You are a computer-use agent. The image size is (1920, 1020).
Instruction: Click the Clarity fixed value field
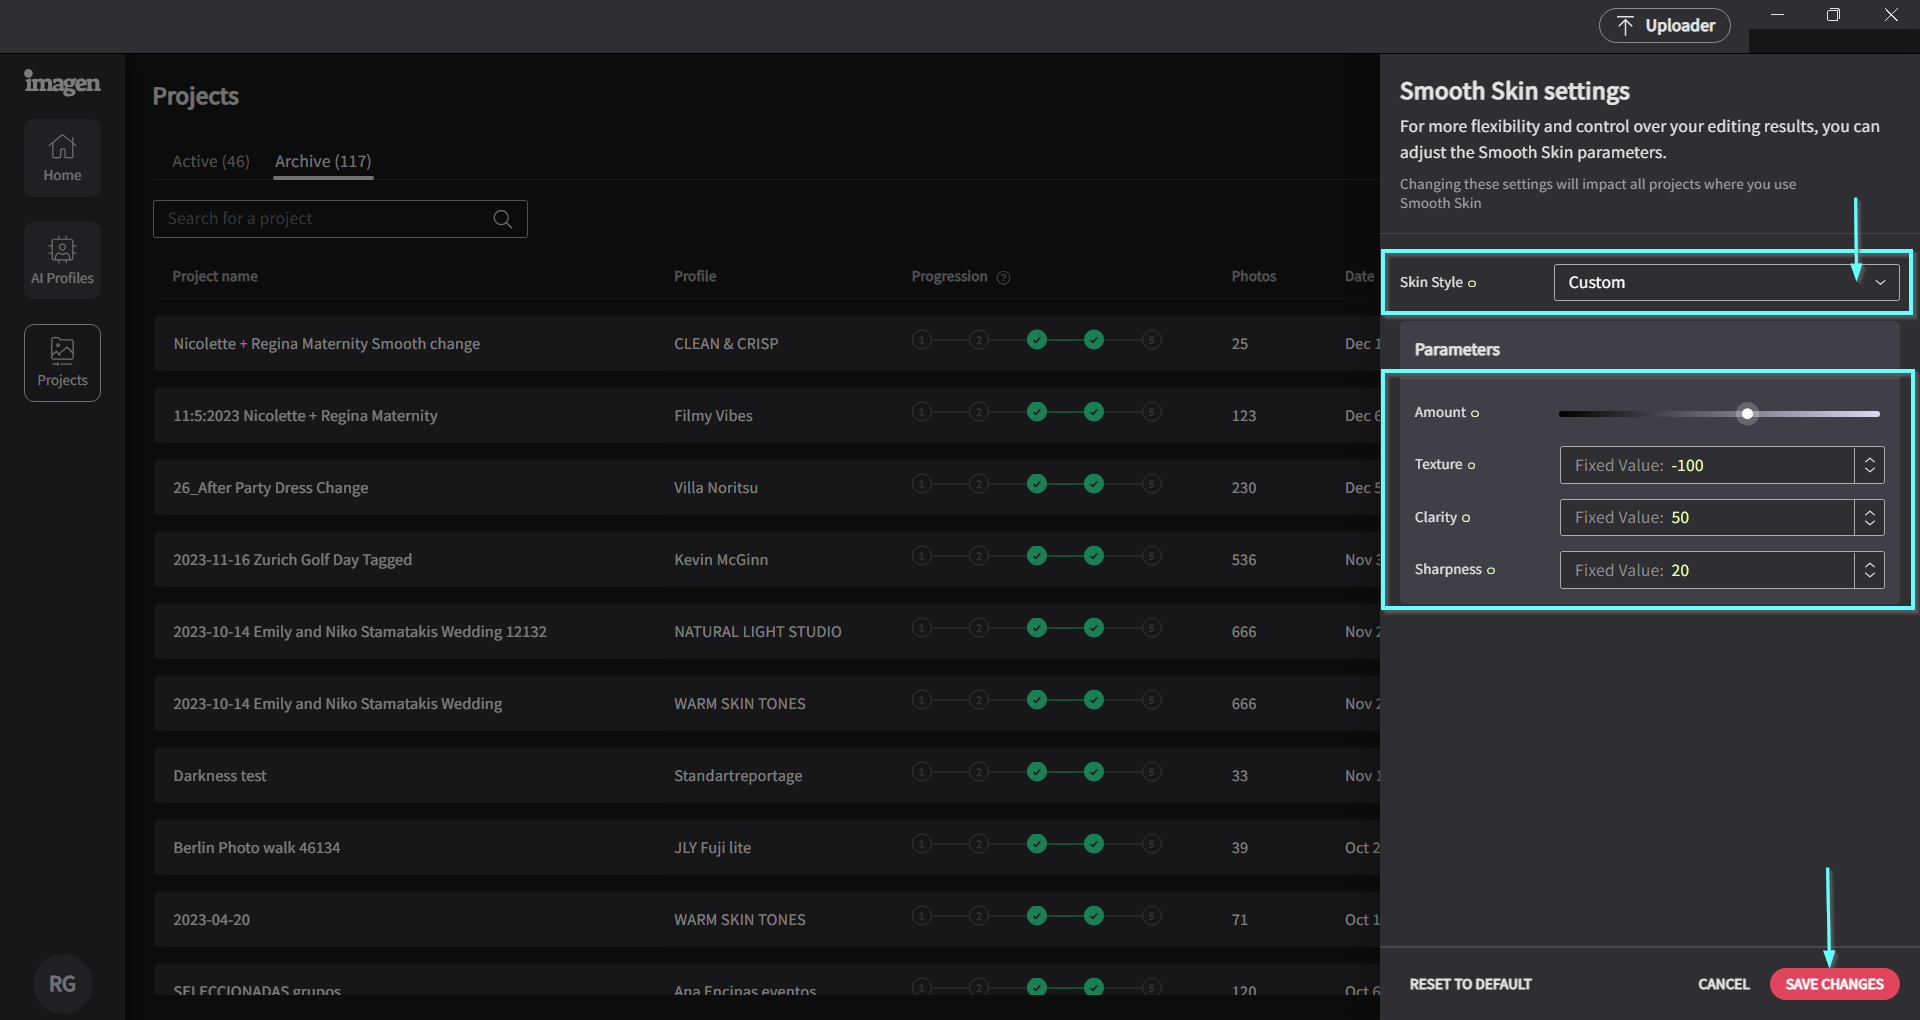point(1707,518)
